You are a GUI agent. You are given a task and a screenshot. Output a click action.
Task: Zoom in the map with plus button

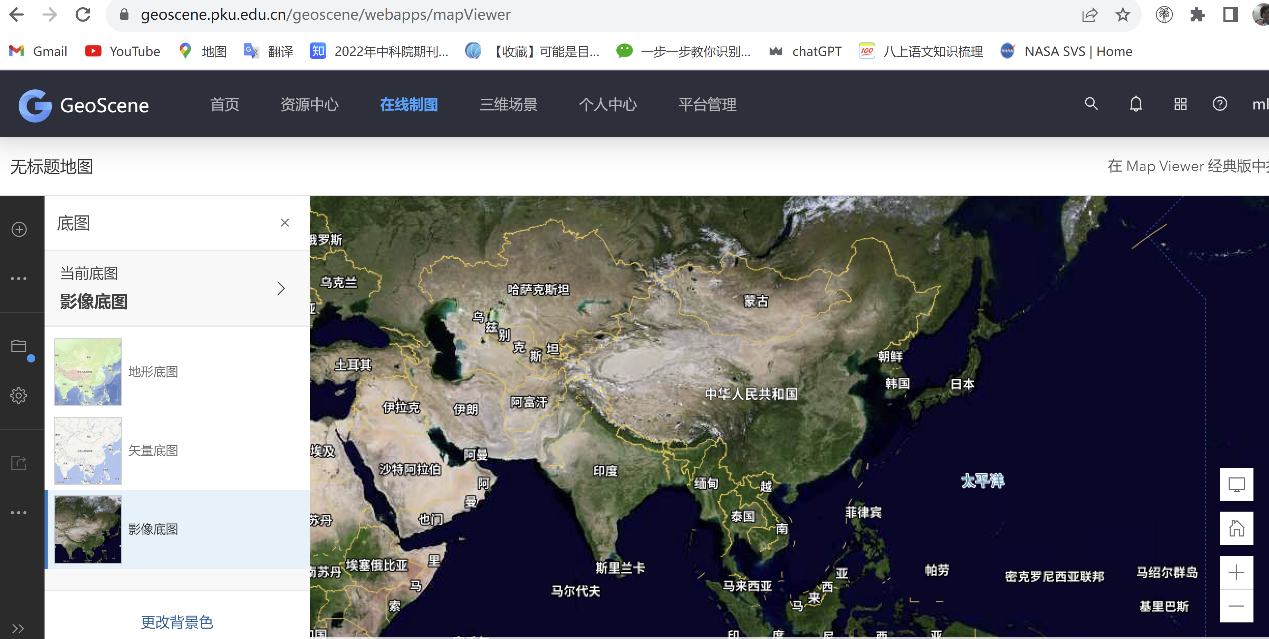(x=1236, y=572)
